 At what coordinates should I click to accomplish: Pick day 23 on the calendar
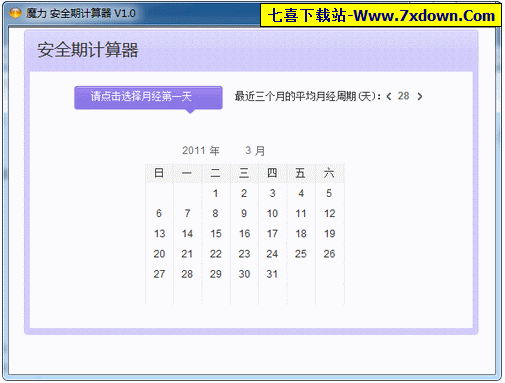(244, 254)
